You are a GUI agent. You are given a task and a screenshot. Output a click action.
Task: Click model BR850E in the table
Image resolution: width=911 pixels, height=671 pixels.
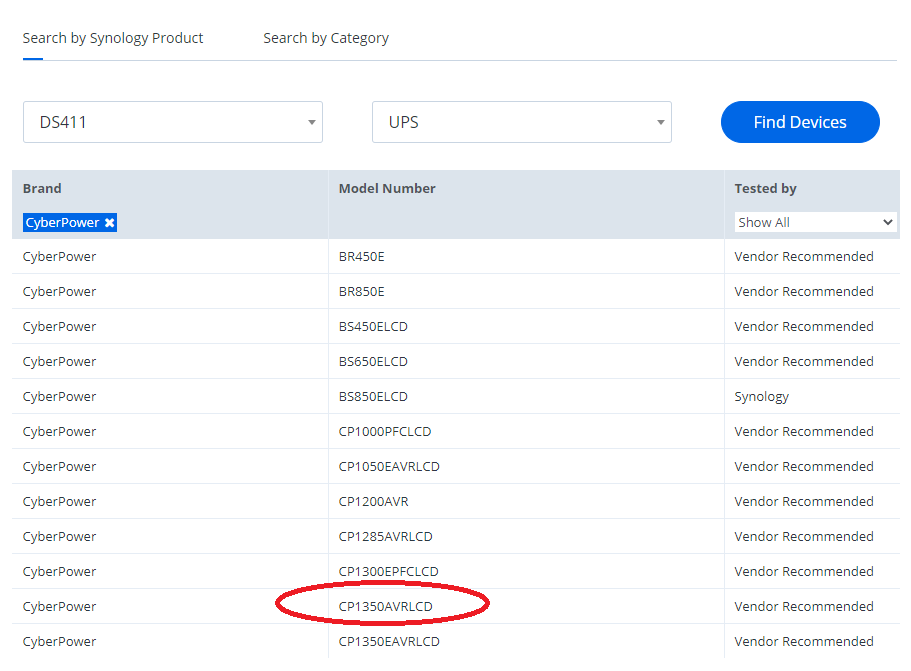click(361, 292)
